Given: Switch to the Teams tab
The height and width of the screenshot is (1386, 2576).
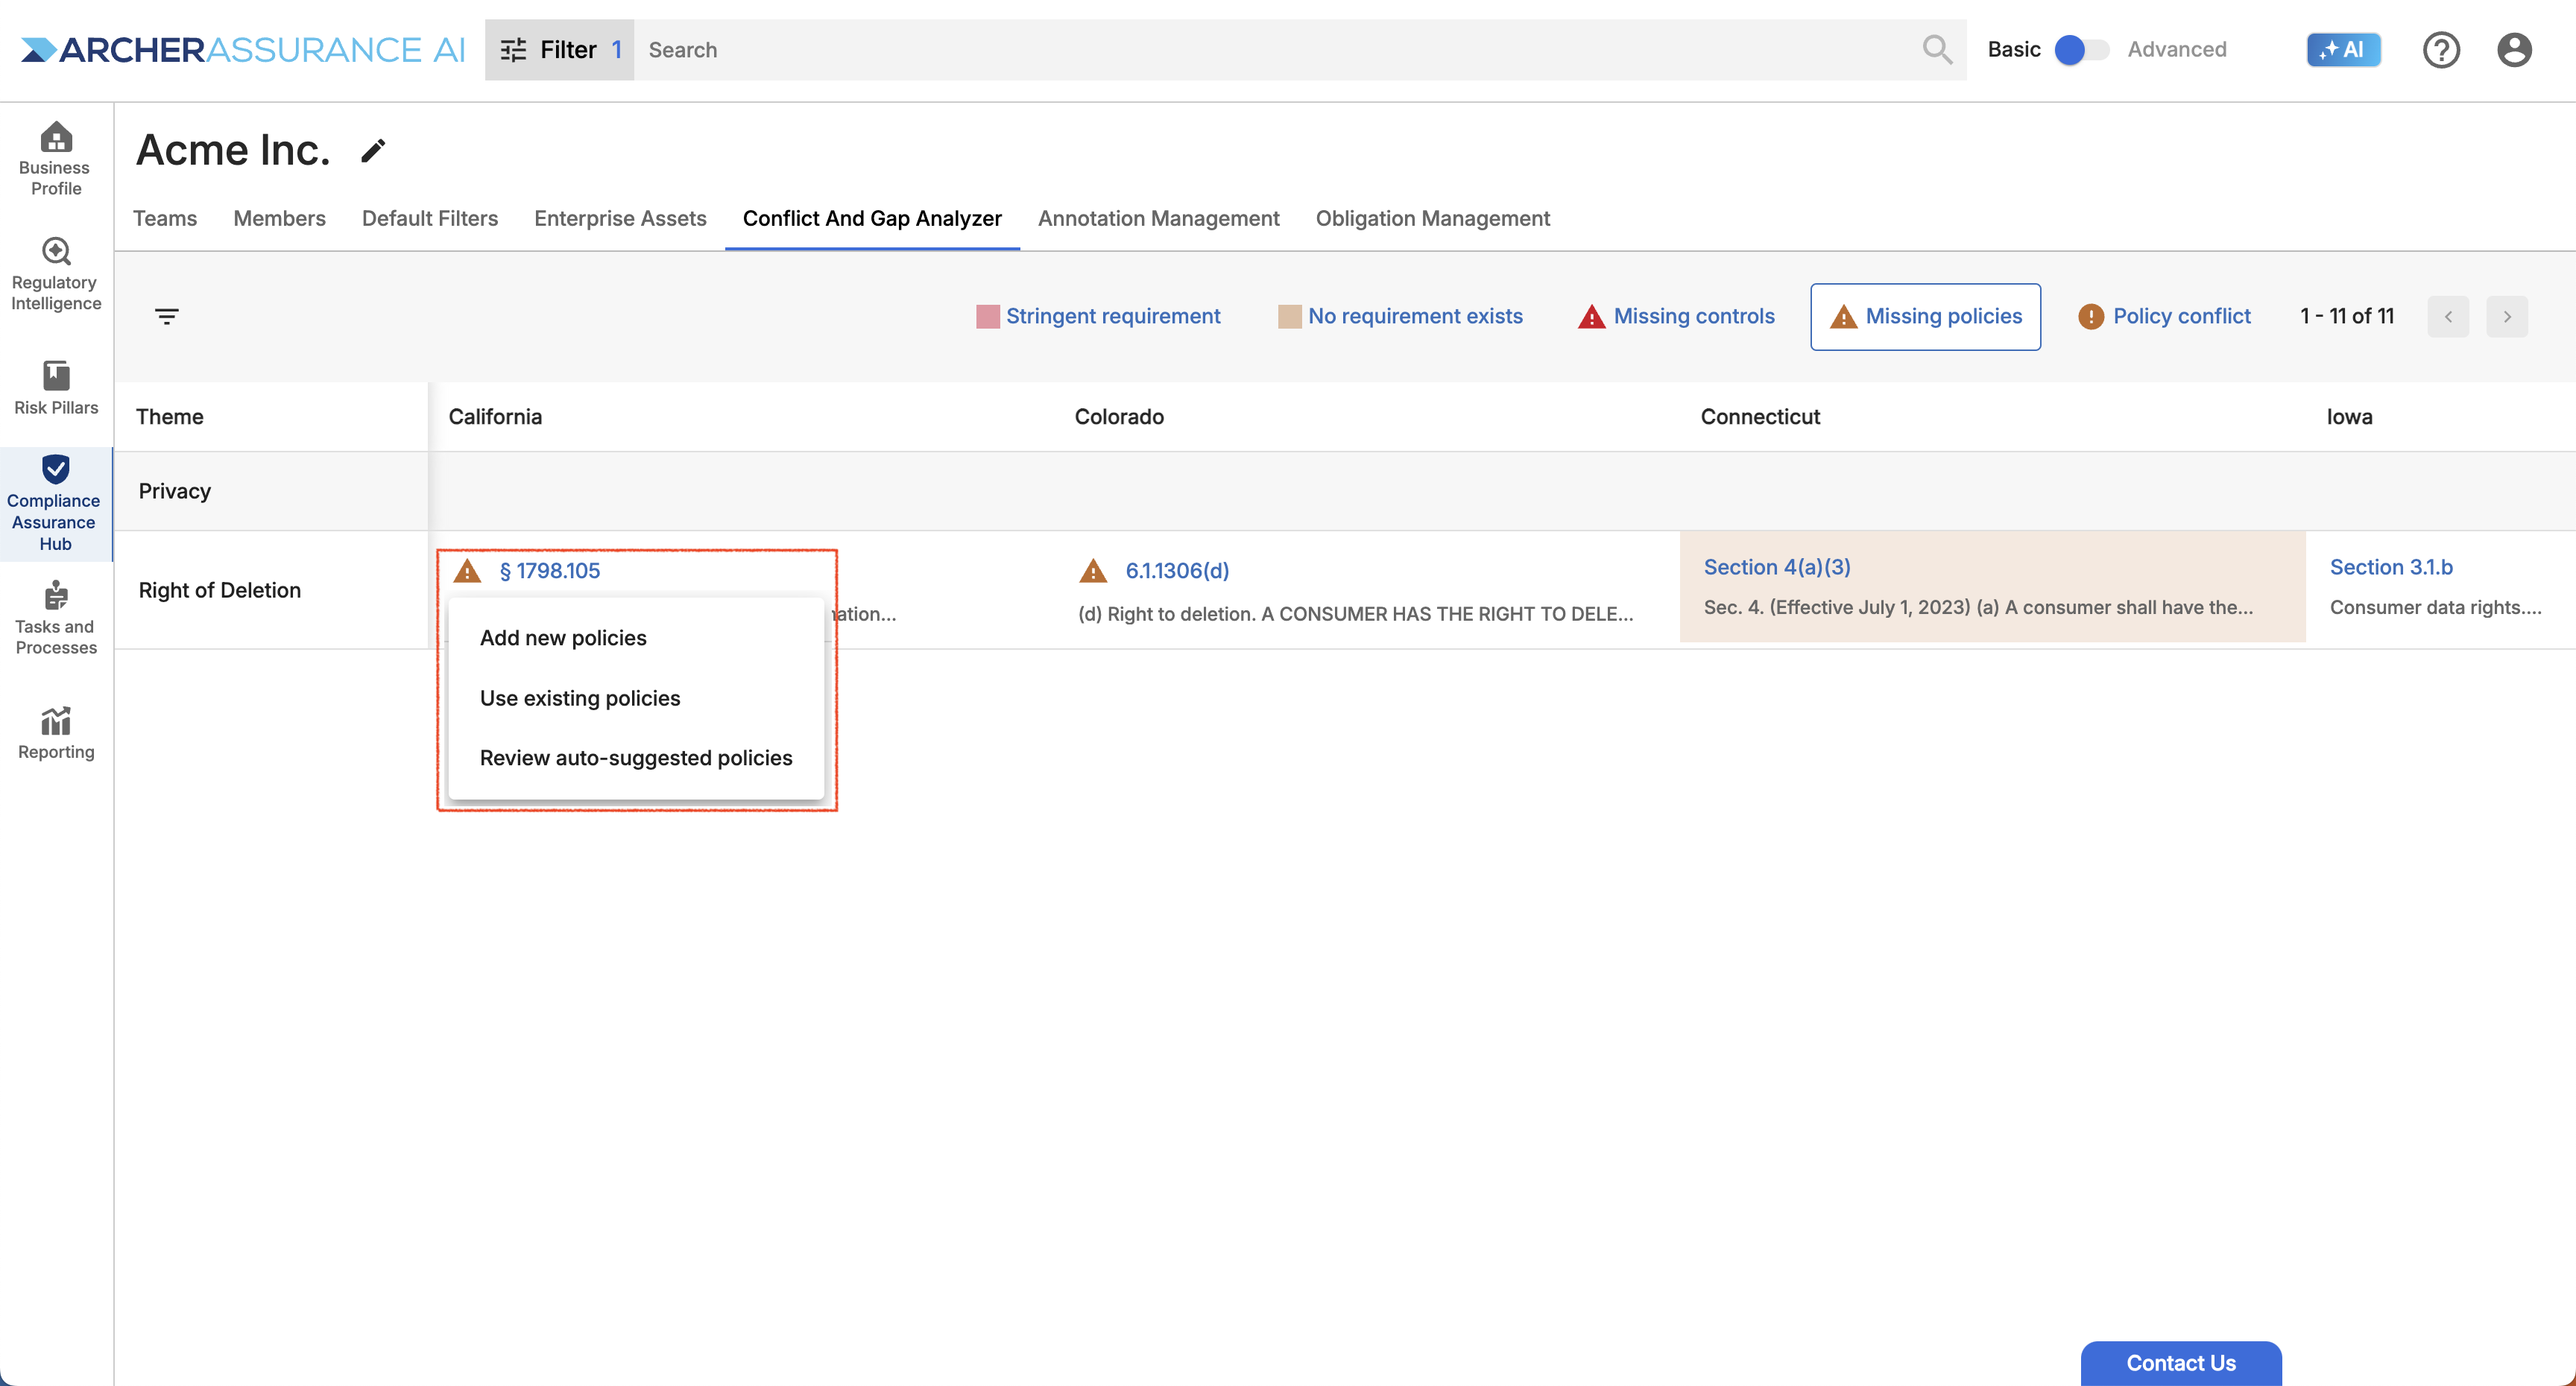Looking at the screenshot, I should coord(165,218).
